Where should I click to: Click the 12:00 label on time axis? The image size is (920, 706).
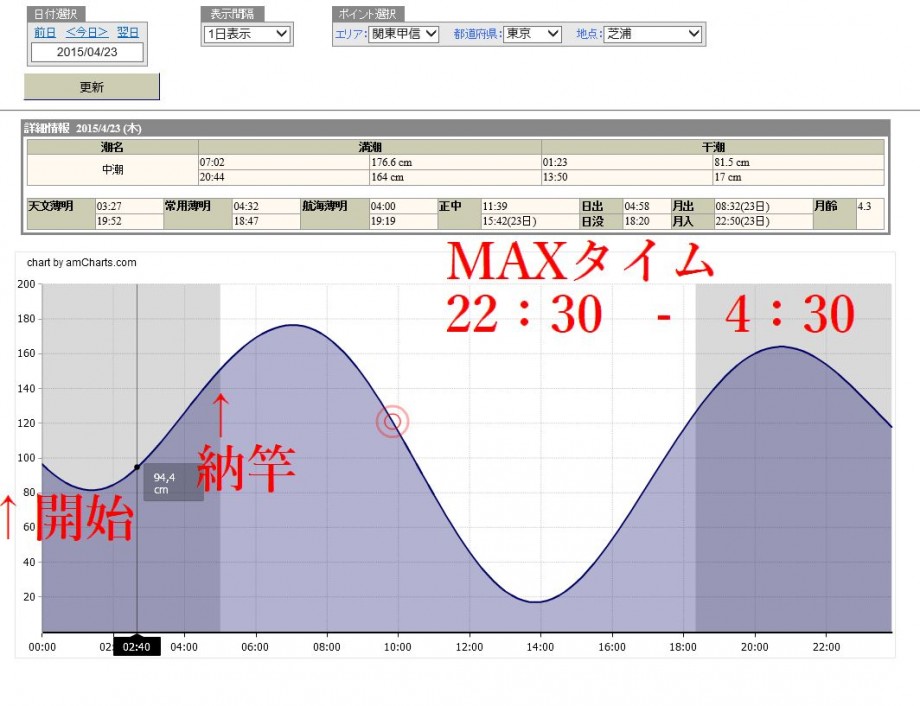tap(469, 647)
